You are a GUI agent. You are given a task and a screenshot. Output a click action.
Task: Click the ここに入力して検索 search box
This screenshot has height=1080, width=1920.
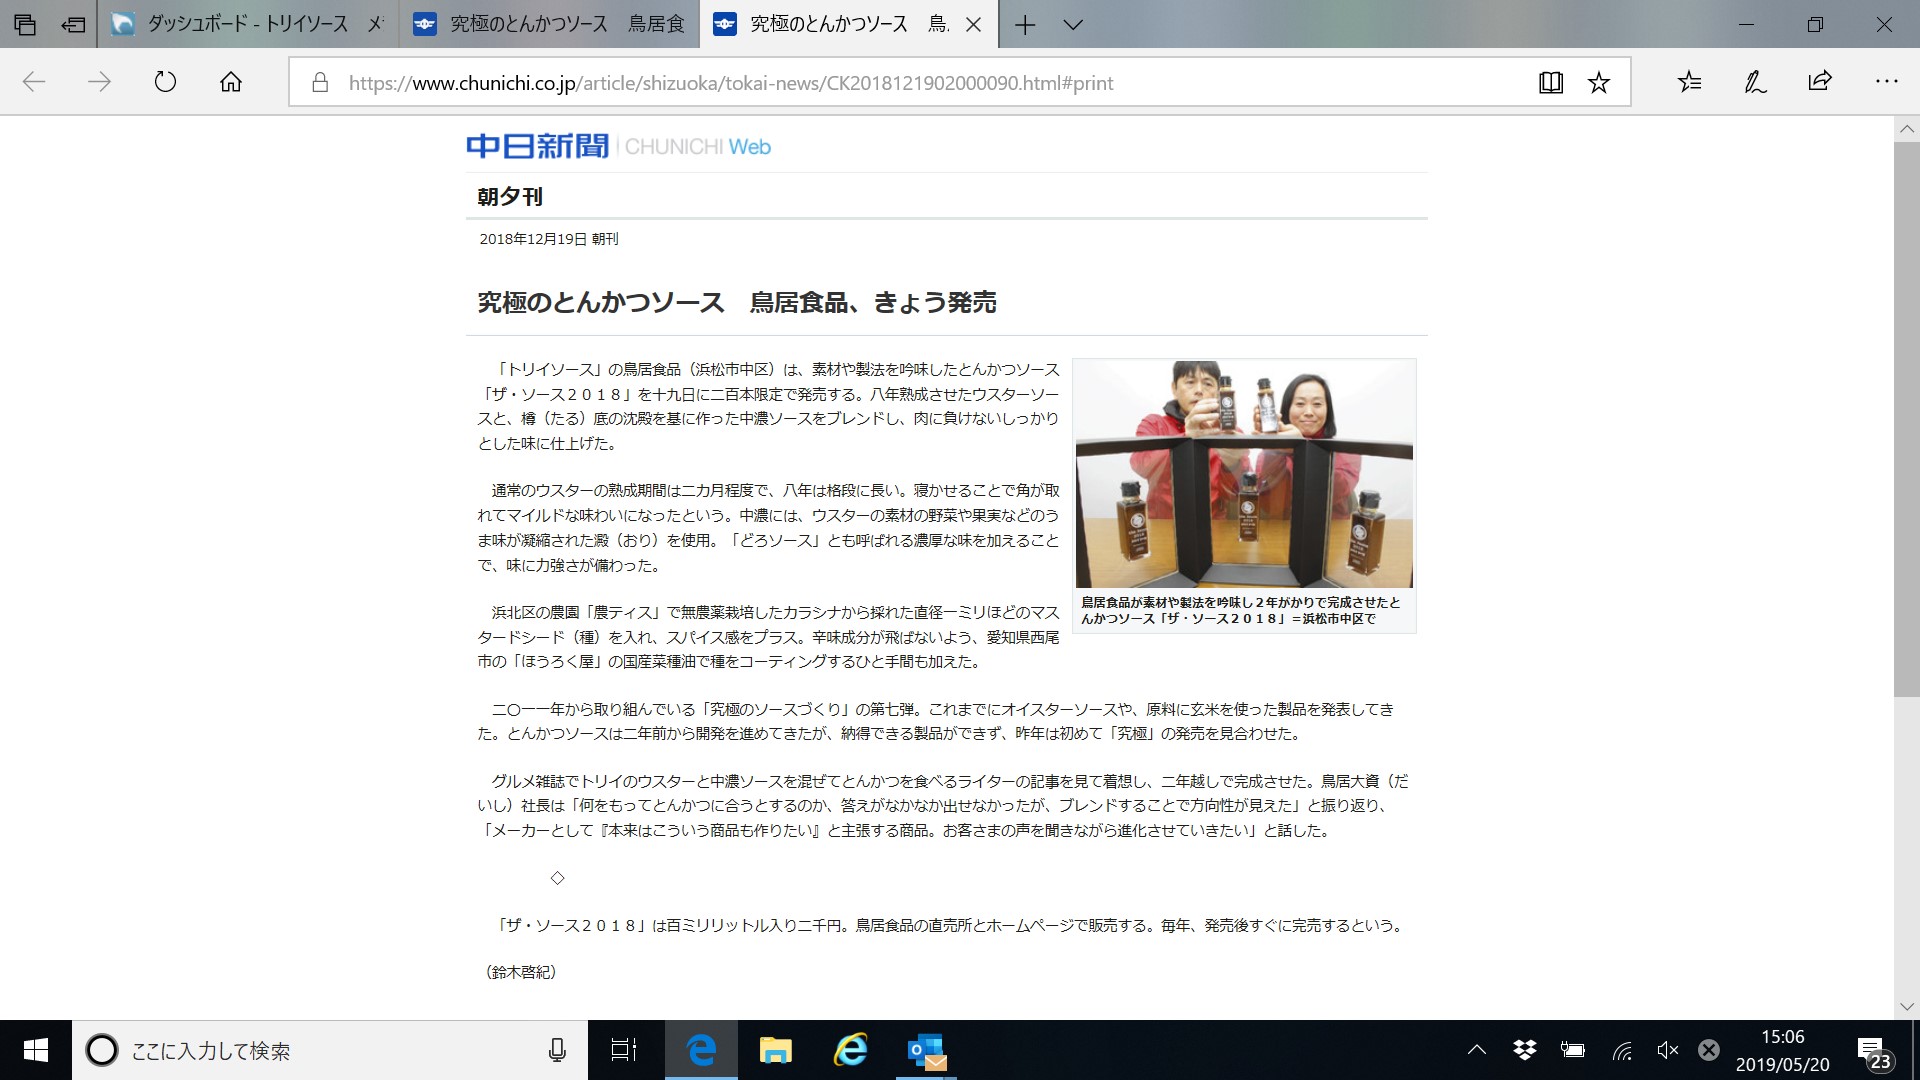(x=330, y=1051)
